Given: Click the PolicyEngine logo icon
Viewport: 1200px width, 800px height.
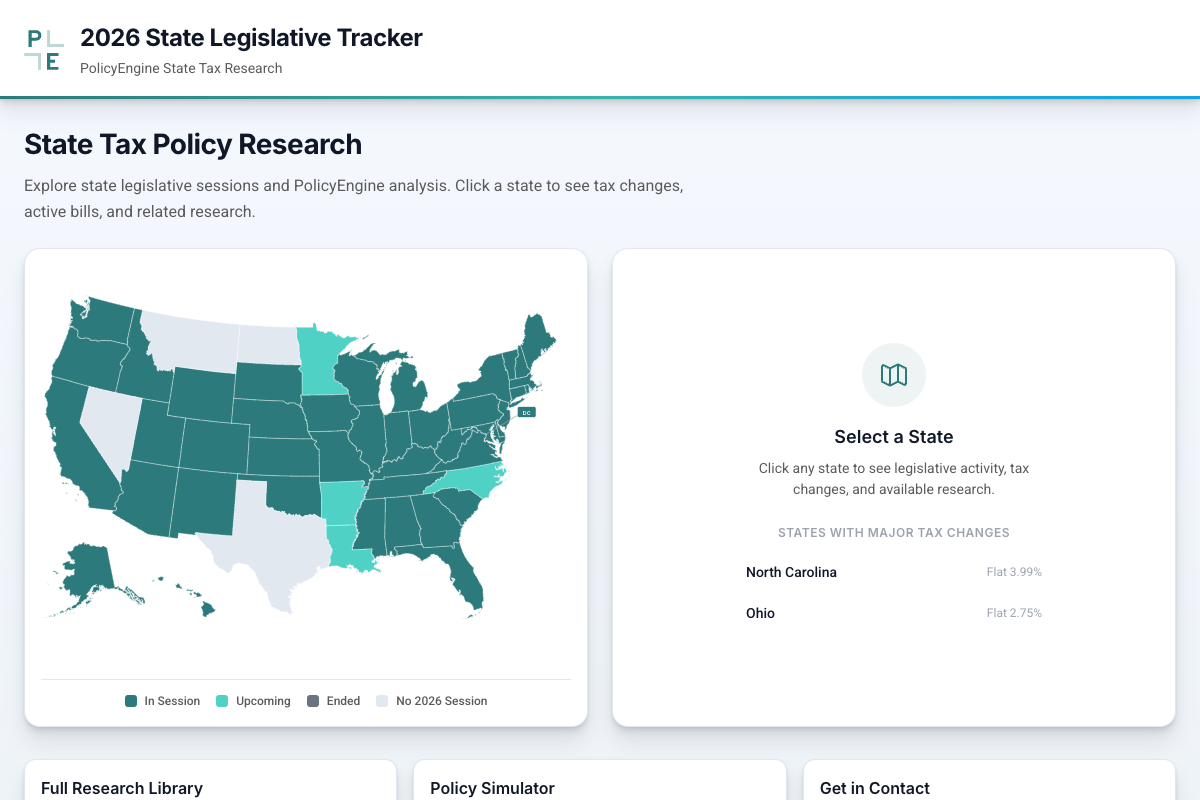Looking at the screenshot, I should pos(44,48).
